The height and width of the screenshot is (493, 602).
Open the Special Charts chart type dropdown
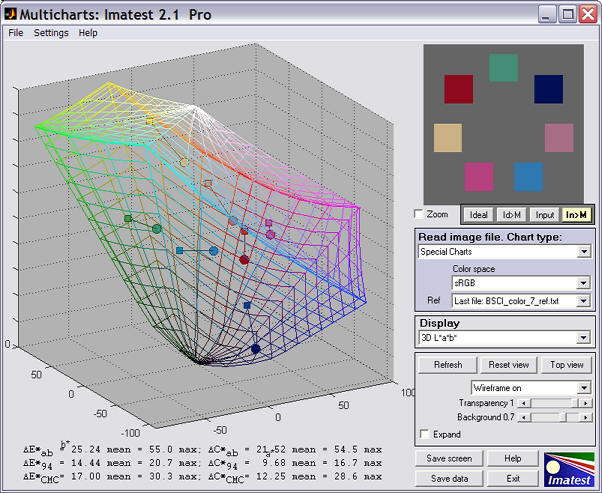[x=504, y=252]
